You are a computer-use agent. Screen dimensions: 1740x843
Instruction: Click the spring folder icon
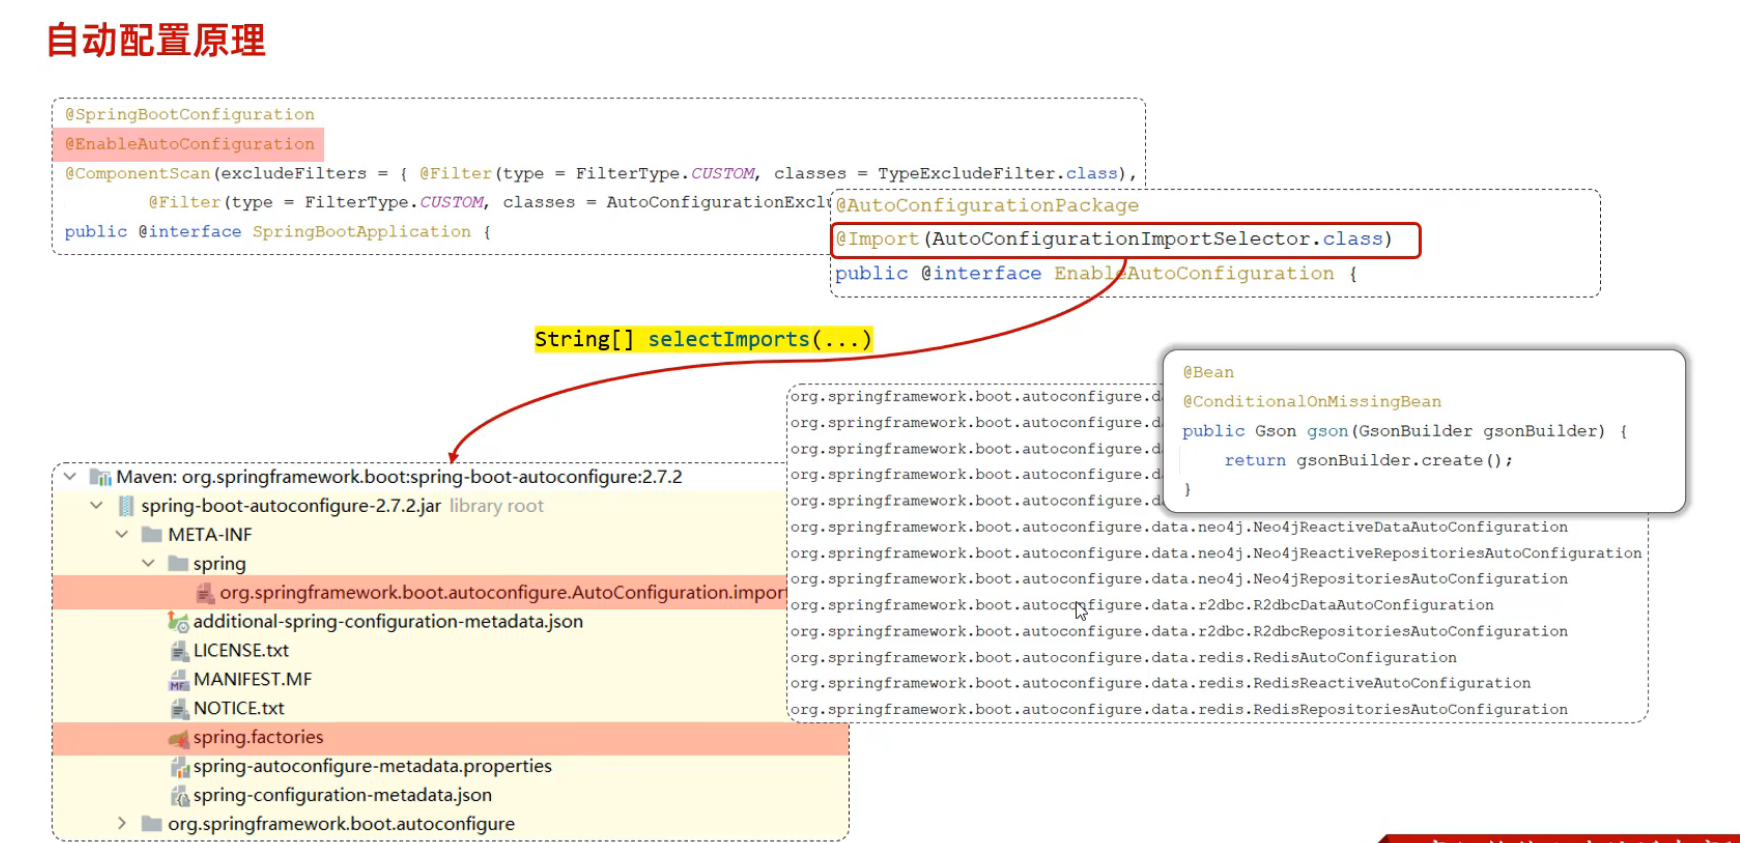pos(178,564)
